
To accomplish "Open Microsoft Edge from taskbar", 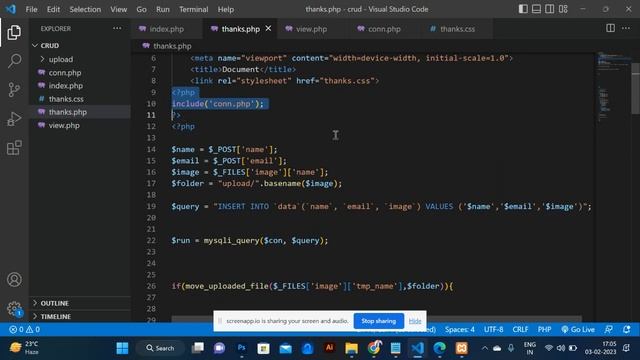I will pos(440,348).
